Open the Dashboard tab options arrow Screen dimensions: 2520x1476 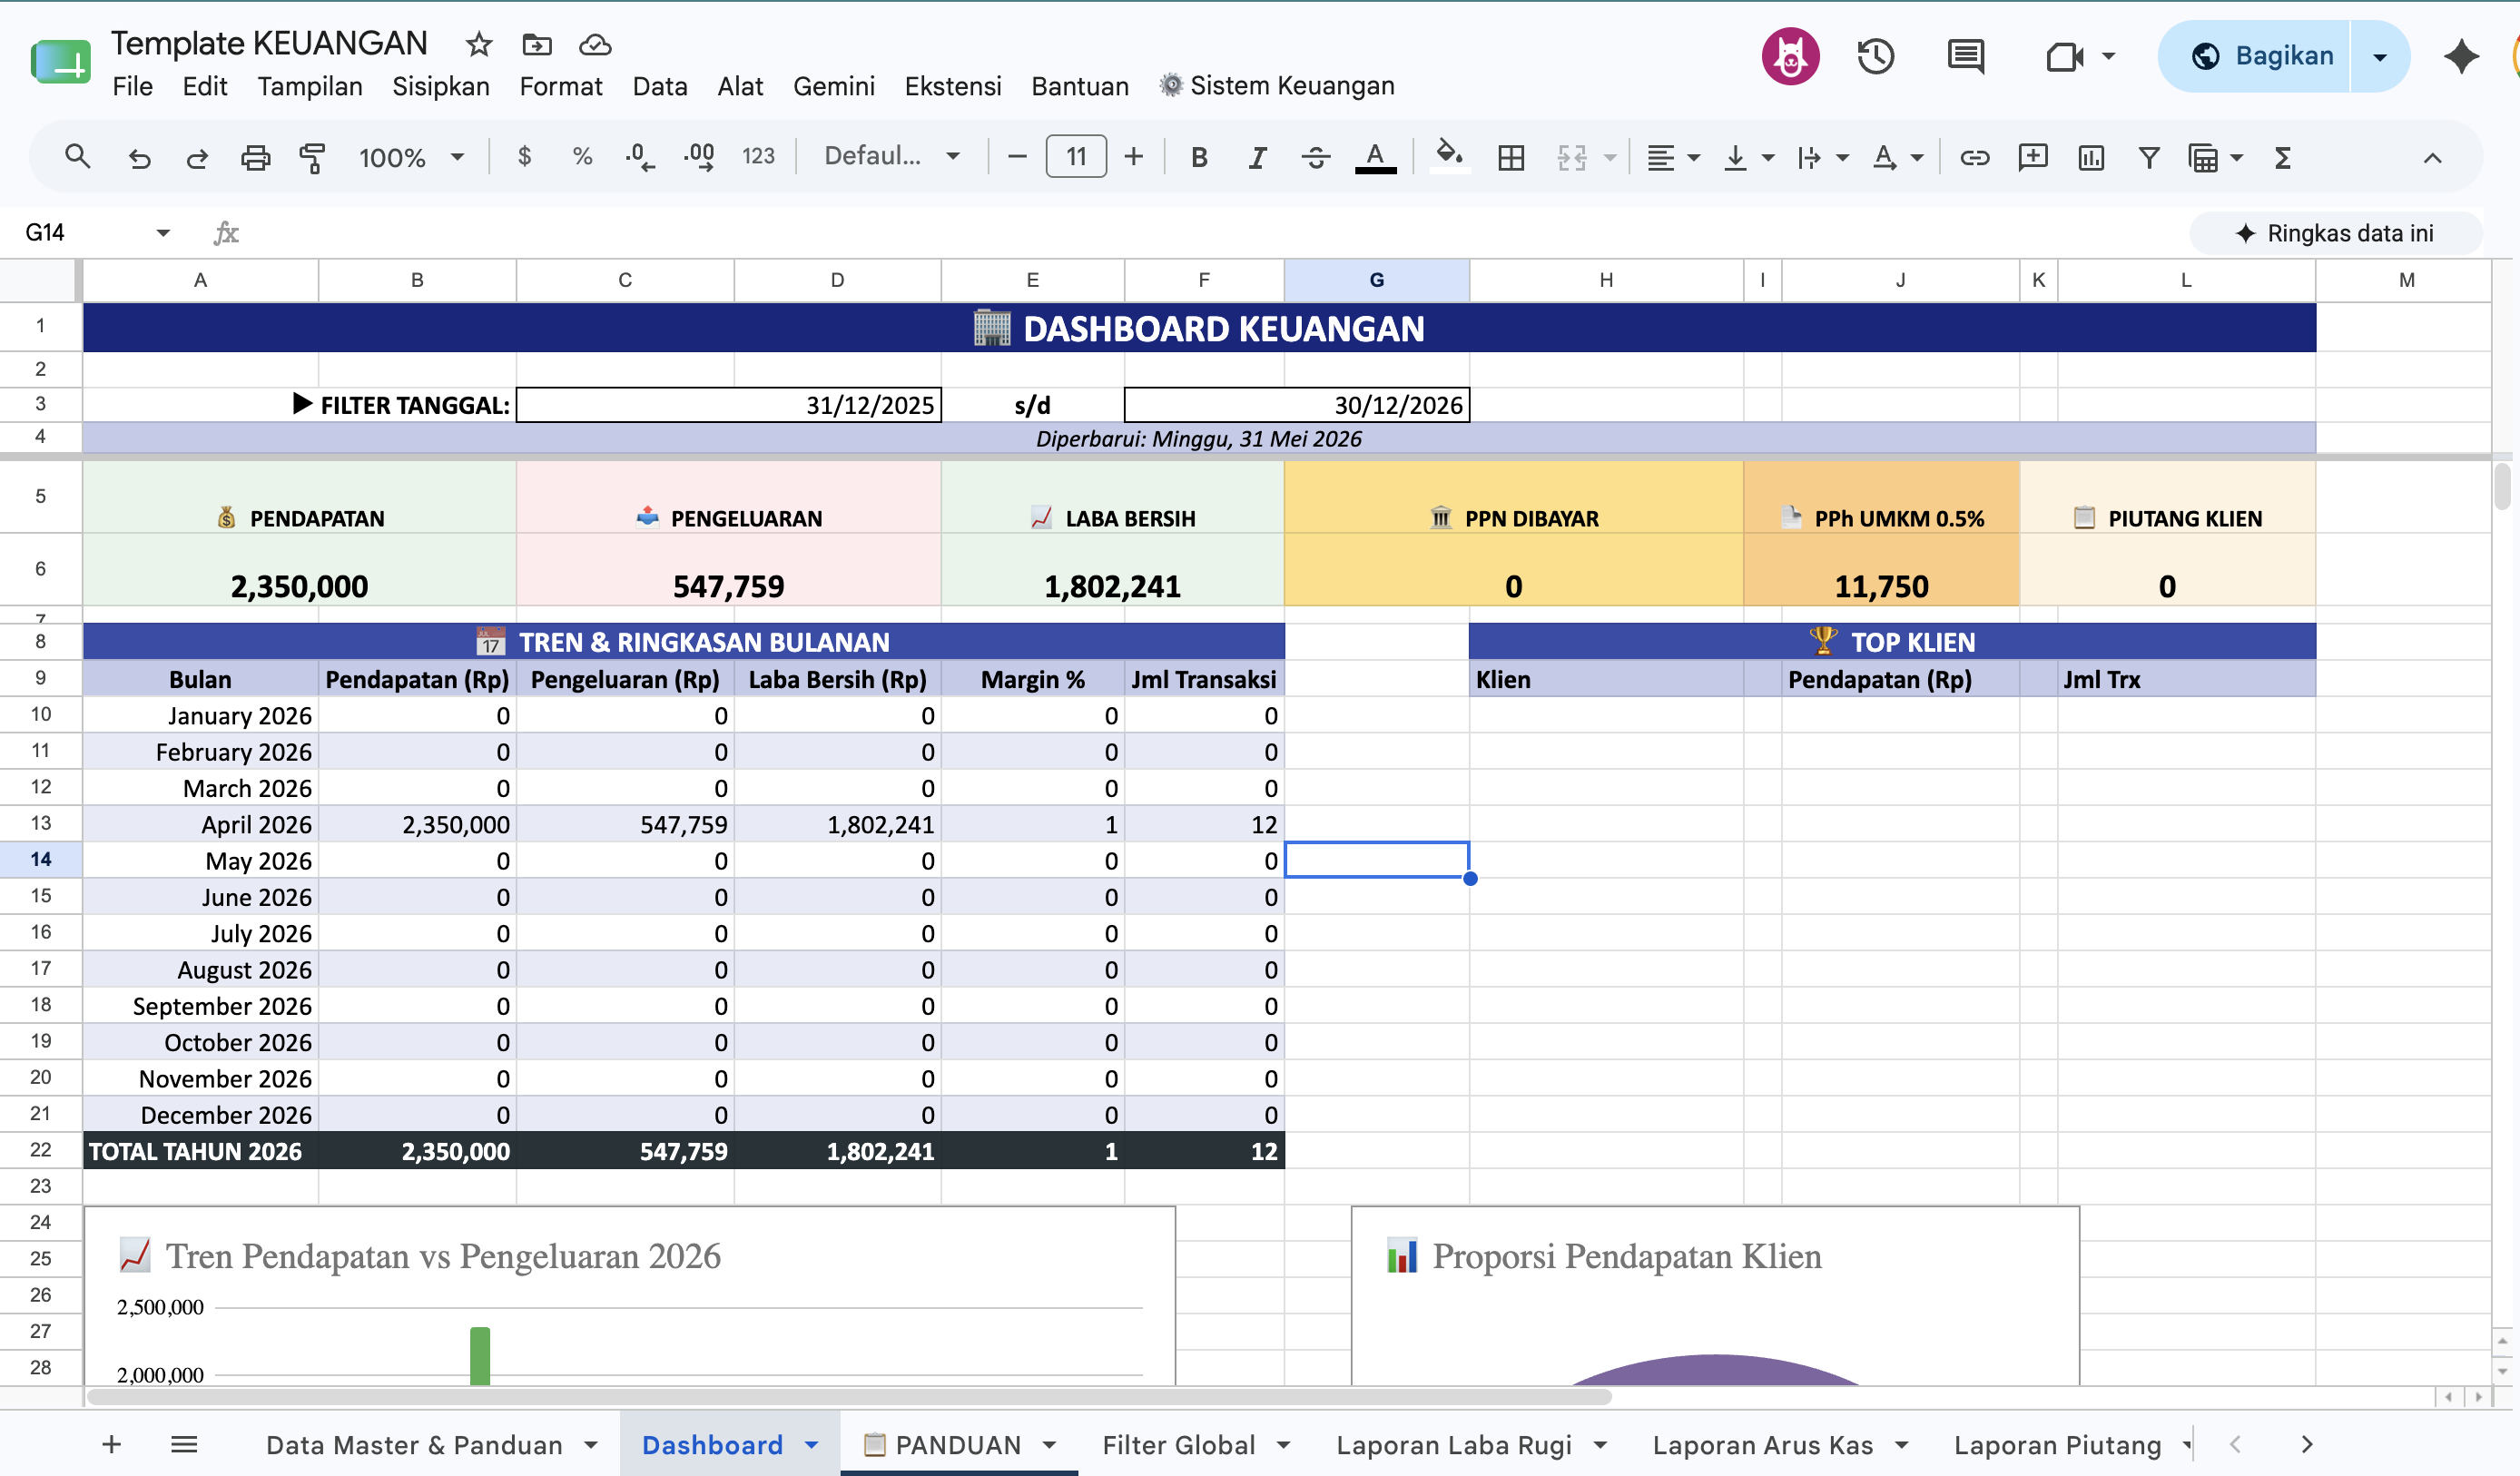pos(812,1445)
